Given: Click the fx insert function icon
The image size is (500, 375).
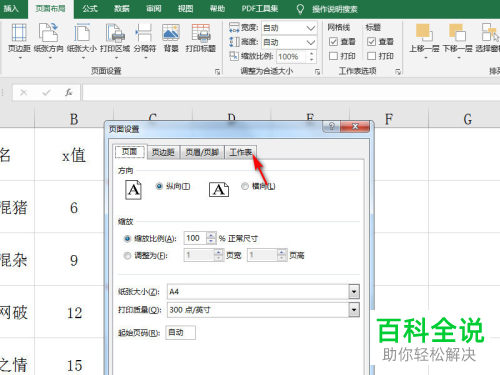Looking at the screenshot, I should click(69, 92).
